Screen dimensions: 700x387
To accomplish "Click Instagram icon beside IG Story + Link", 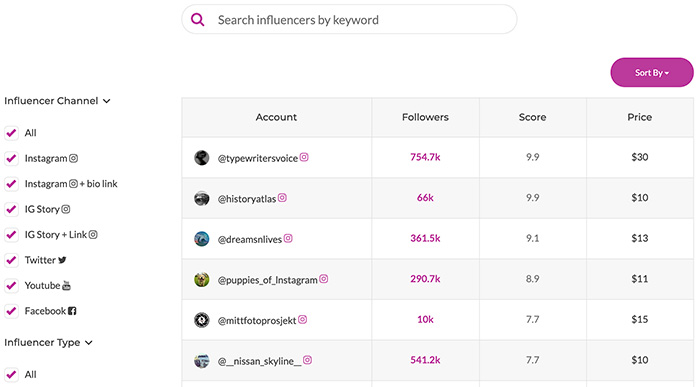I will (x=93, y=234).
